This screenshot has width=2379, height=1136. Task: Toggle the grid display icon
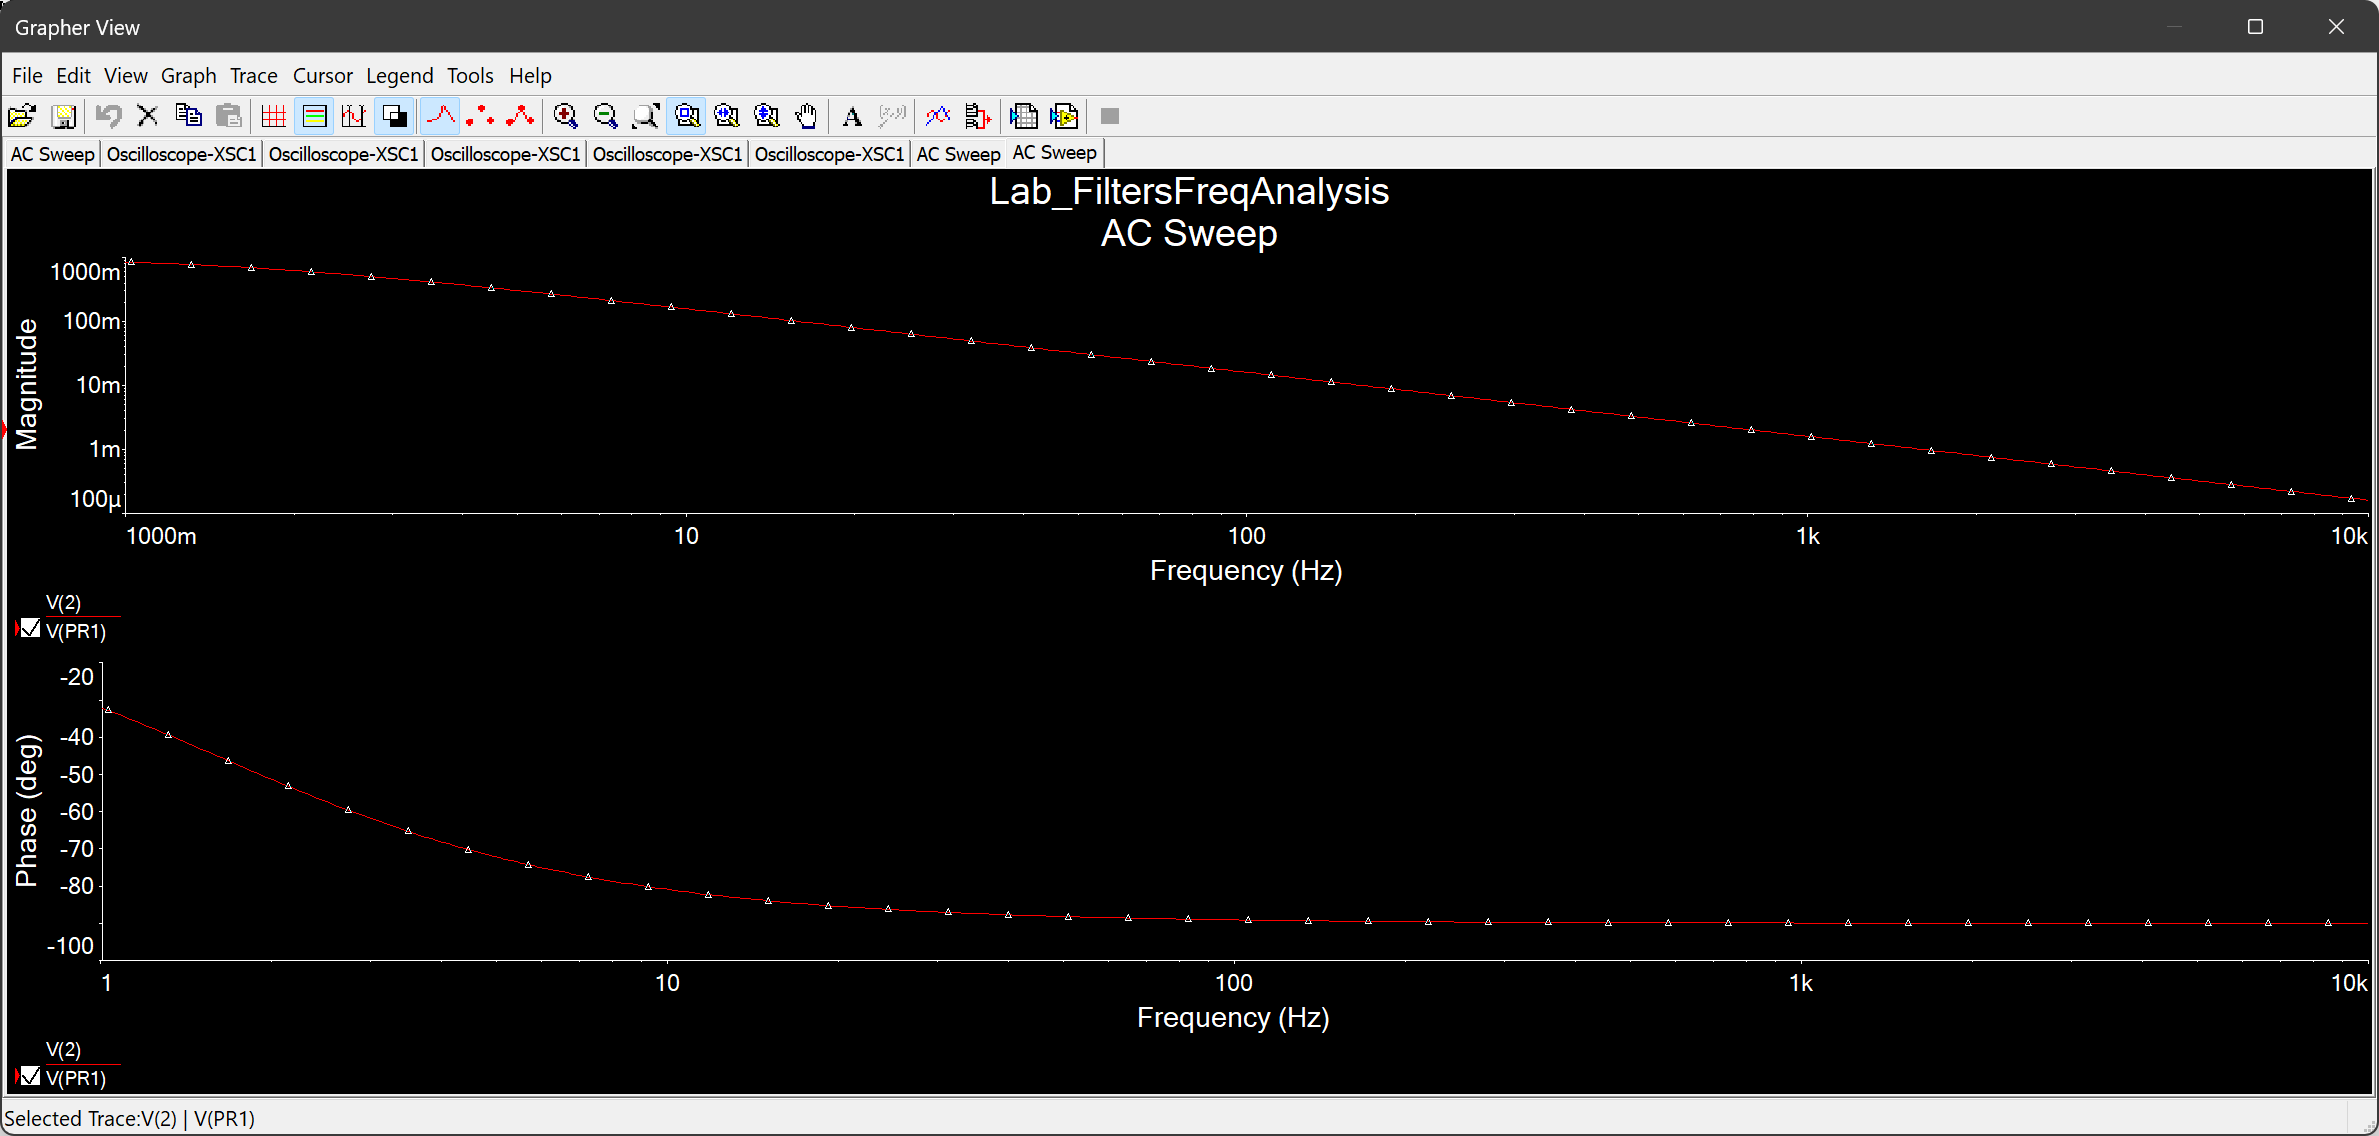coord(273,116)
